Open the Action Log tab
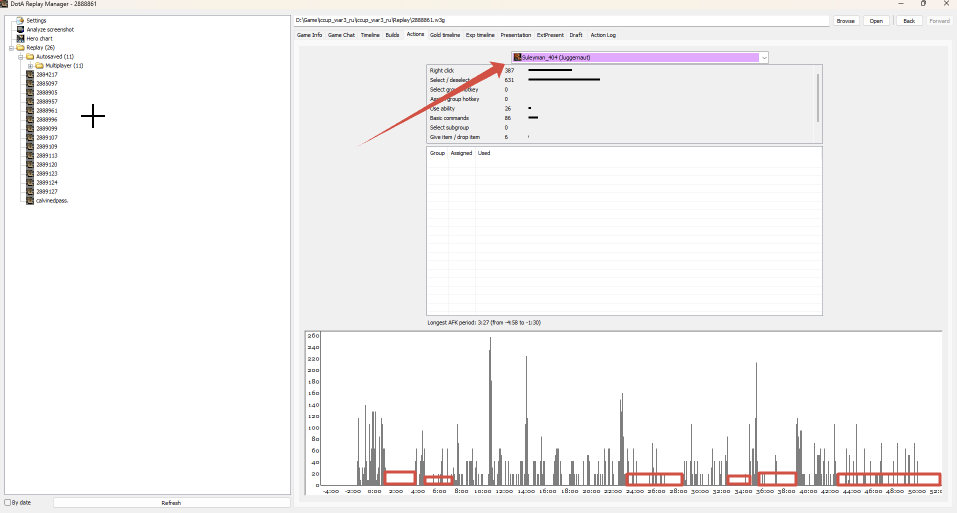 [x=603, y=35]
